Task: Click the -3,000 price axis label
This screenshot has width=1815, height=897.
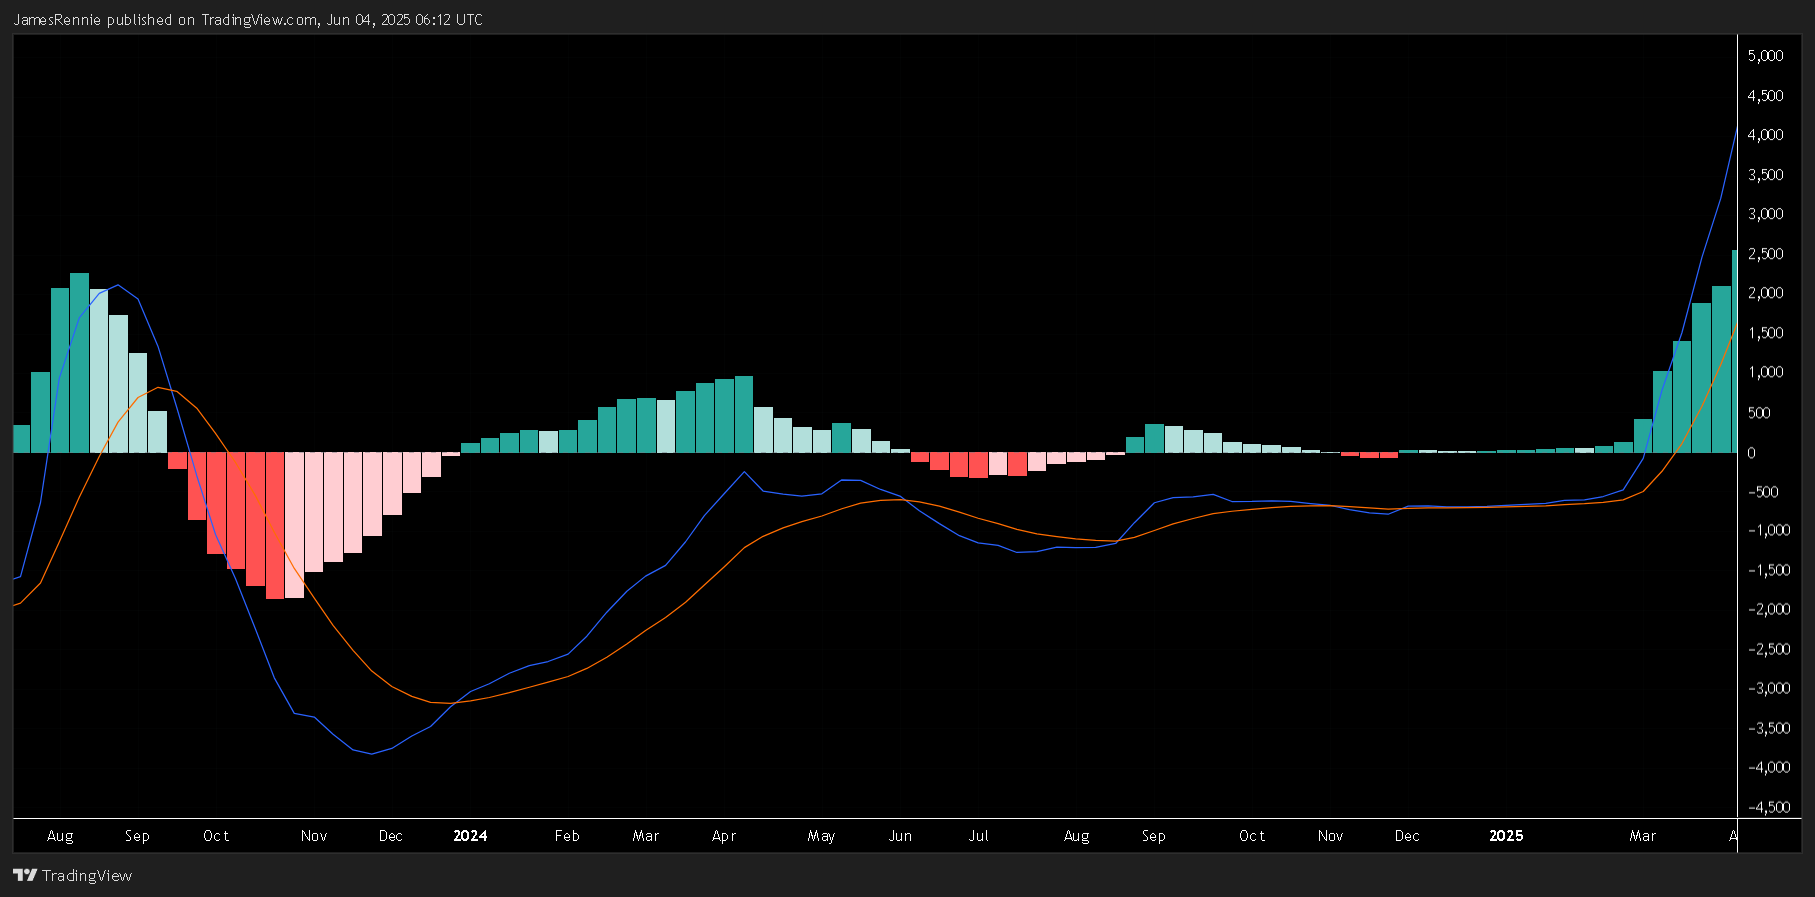Action: click(x=1768, y=688)
